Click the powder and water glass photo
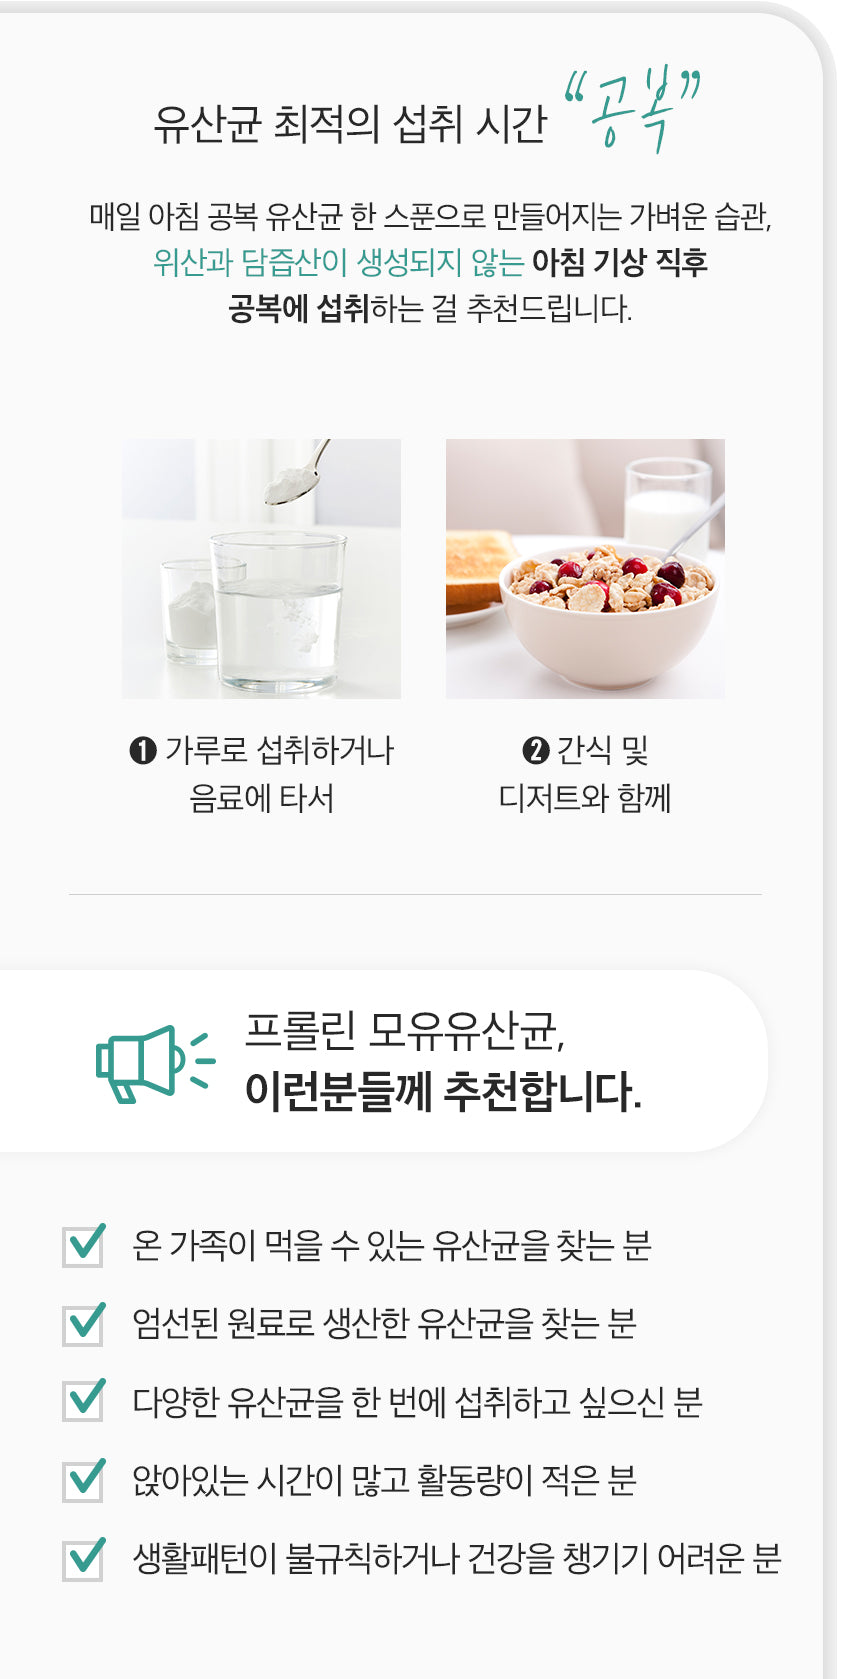 pos(261,568)
